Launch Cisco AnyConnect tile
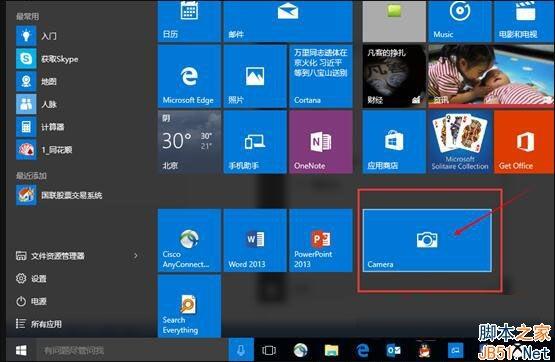 pyautogui.click(x=189, y=240)
